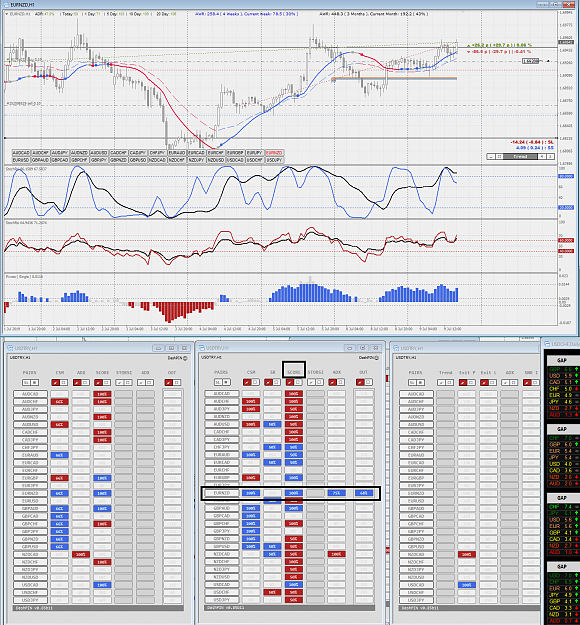580x625 pixels.
Task: Select USDCAD from the chart pair buttons
Action: (235, 160)
